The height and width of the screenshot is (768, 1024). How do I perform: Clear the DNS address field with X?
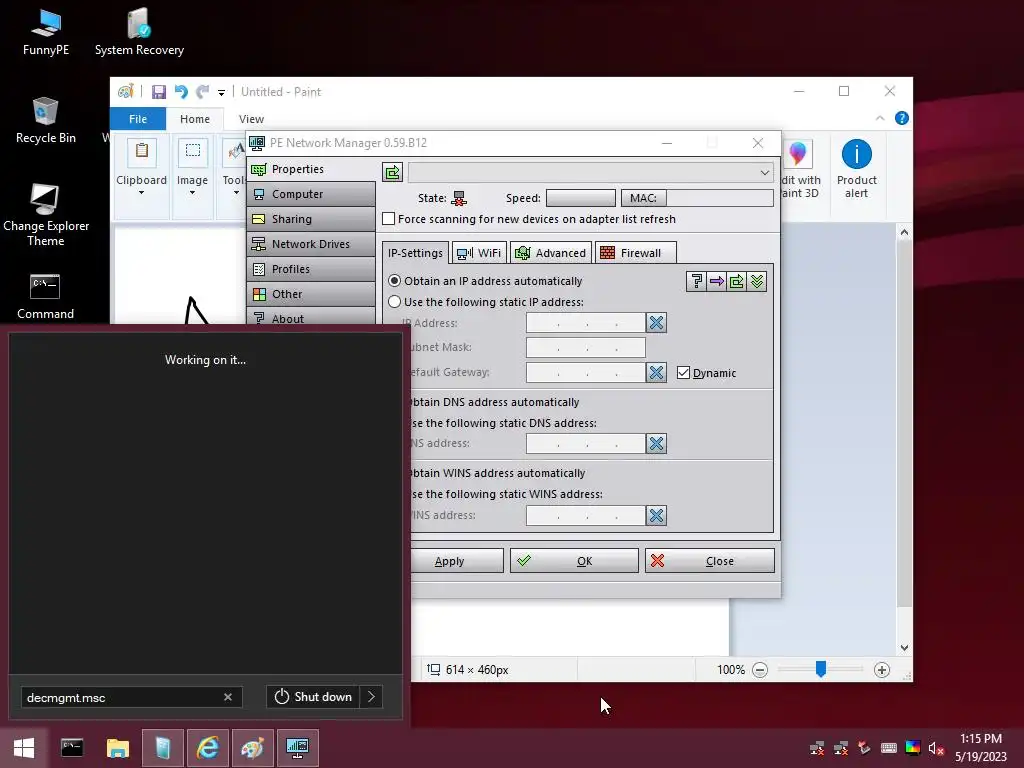(x=656, y=443)
